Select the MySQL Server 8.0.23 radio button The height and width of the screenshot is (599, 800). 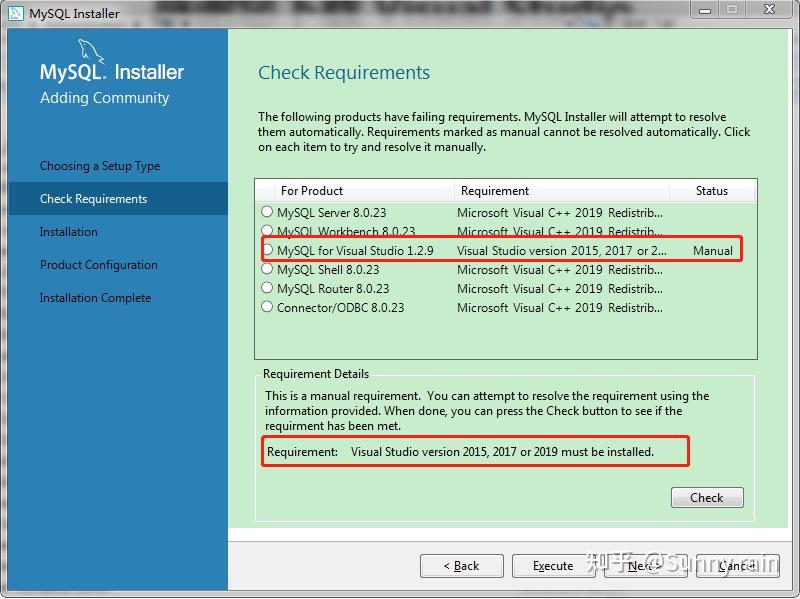click(x=266, y=212)
